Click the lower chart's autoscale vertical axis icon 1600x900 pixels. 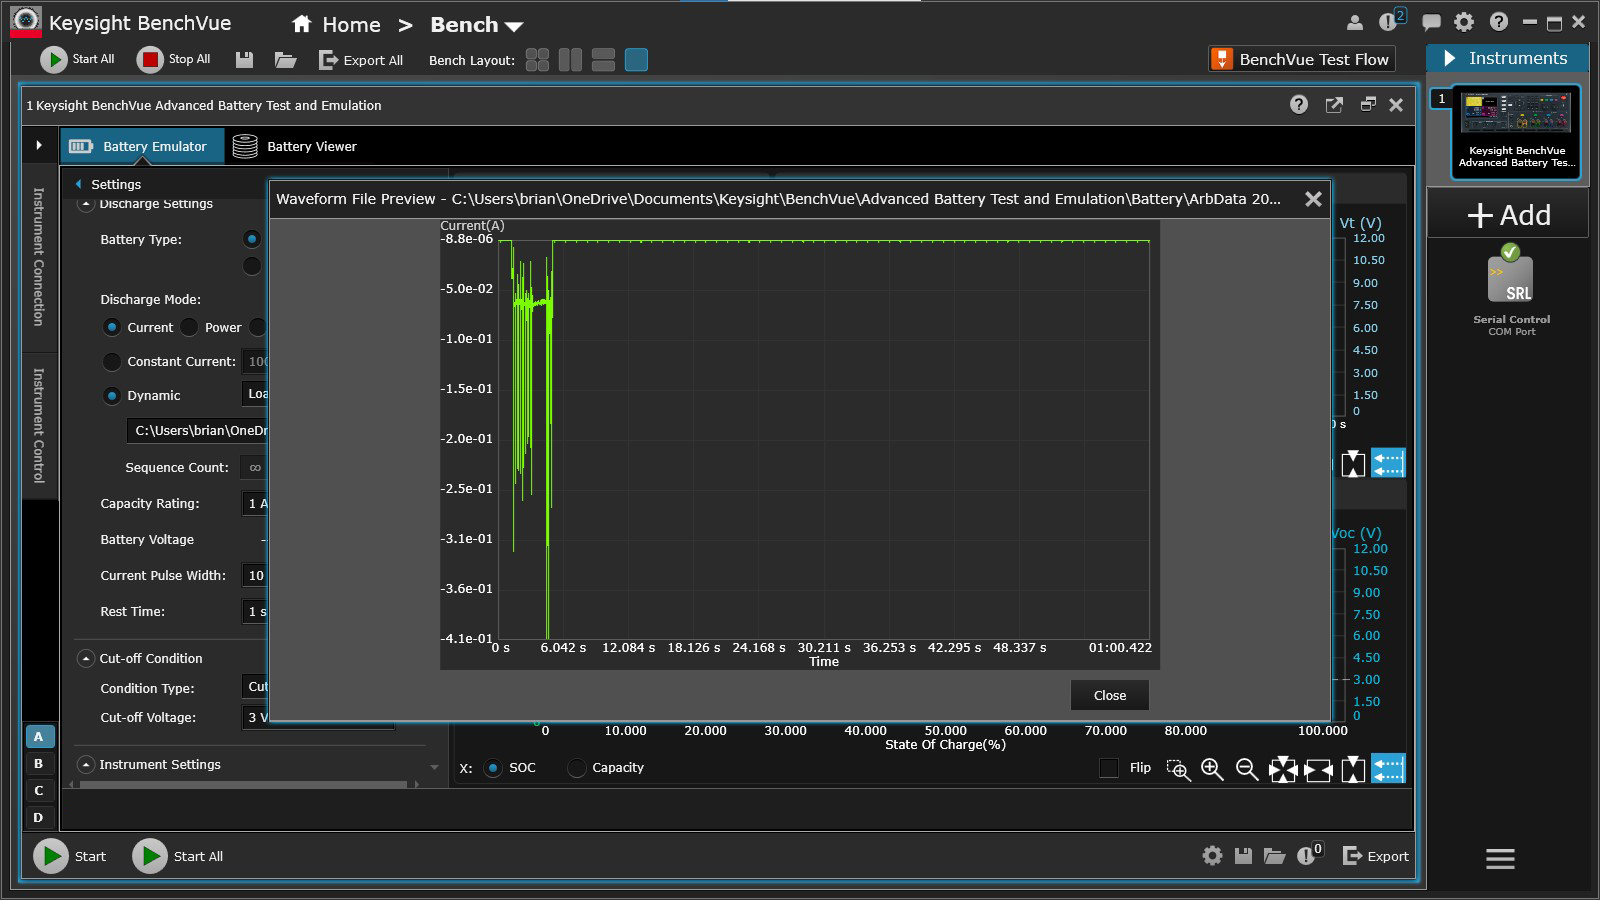pyautogui.click(x=1353, y=769)
